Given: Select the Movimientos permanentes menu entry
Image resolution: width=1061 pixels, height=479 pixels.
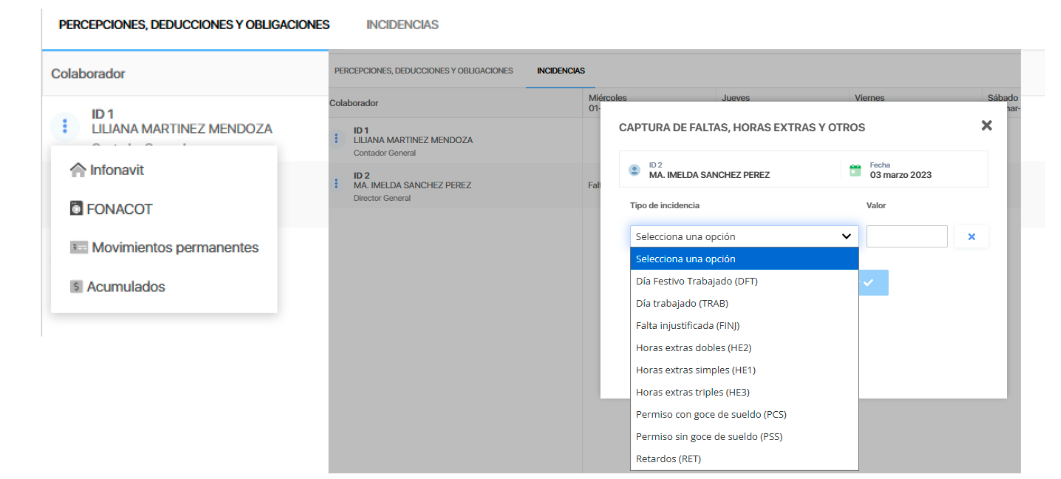Looking at the screenshot, I should 175,247.
